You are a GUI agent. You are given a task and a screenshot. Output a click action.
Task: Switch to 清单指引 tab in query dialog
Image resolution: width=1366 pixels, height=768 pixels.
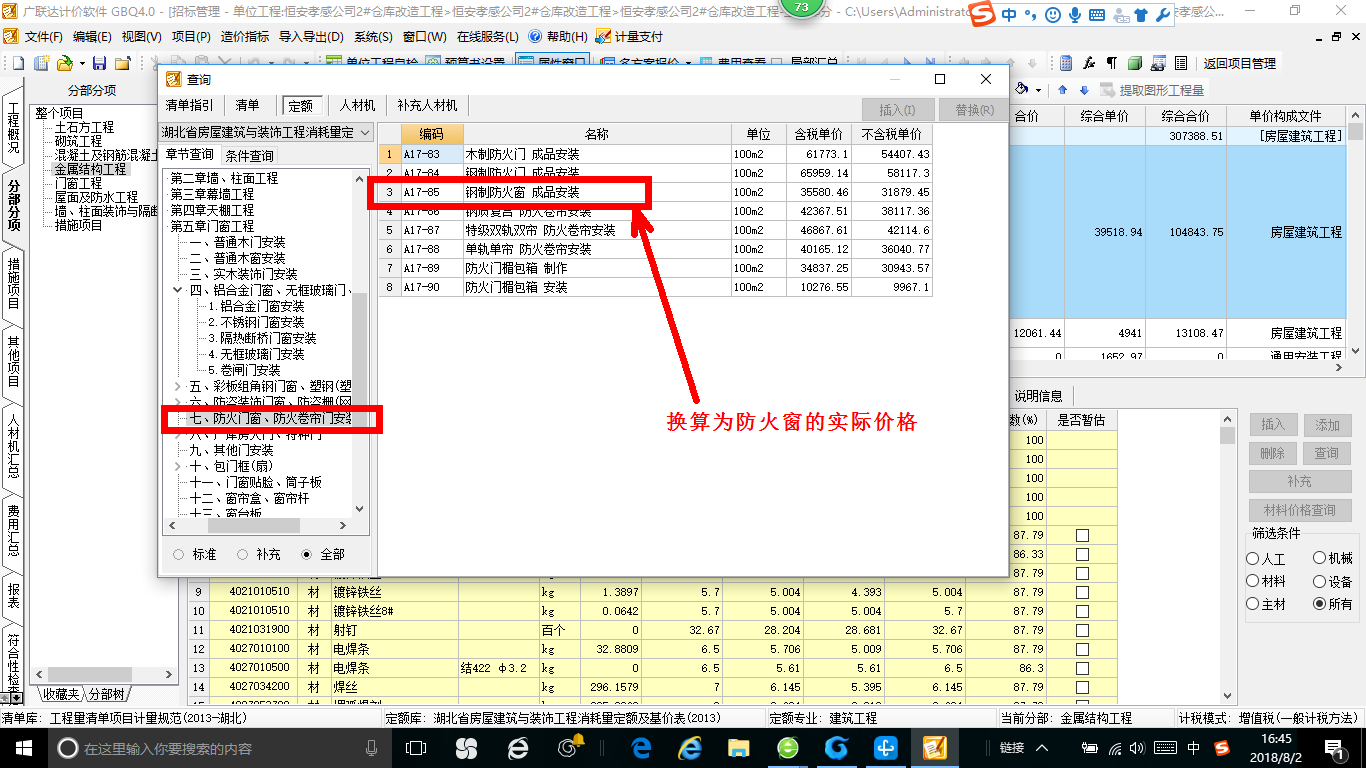[x=189, y=105]
